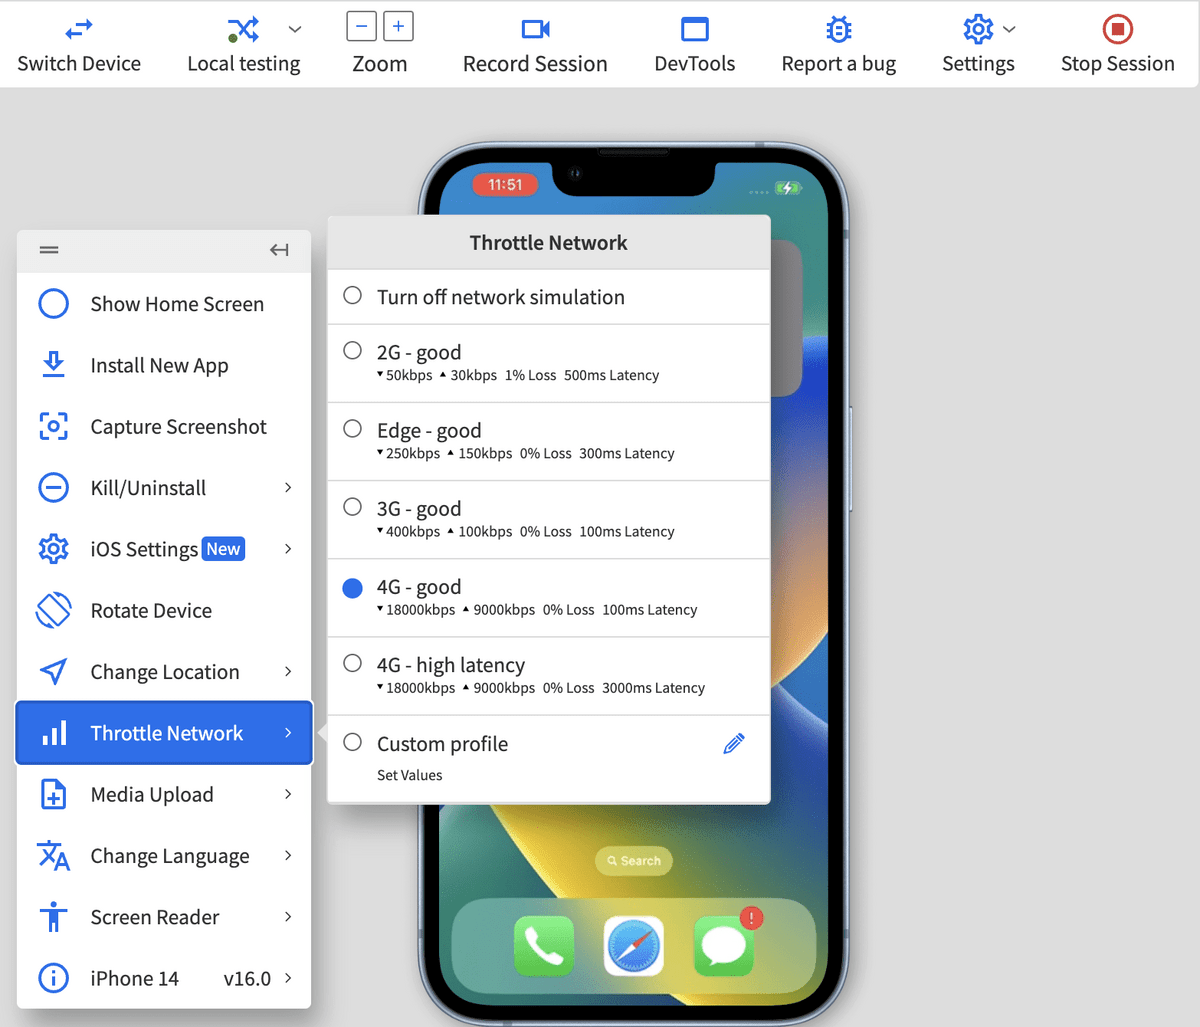Click the Set Values text
Viewport: 1200px width, 1027px height.
point(410,775)
